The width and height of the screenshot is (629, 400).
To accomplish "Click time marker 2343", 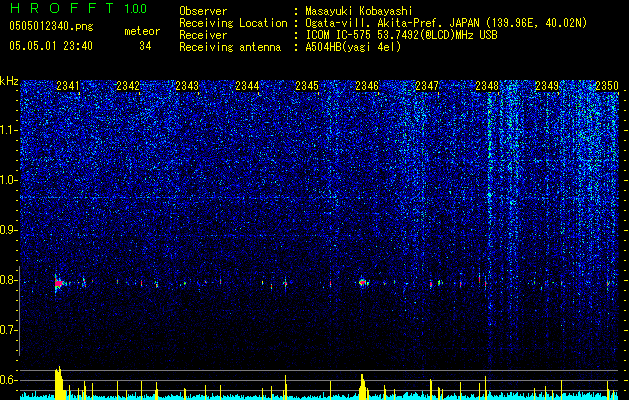I will pos(187,85).
